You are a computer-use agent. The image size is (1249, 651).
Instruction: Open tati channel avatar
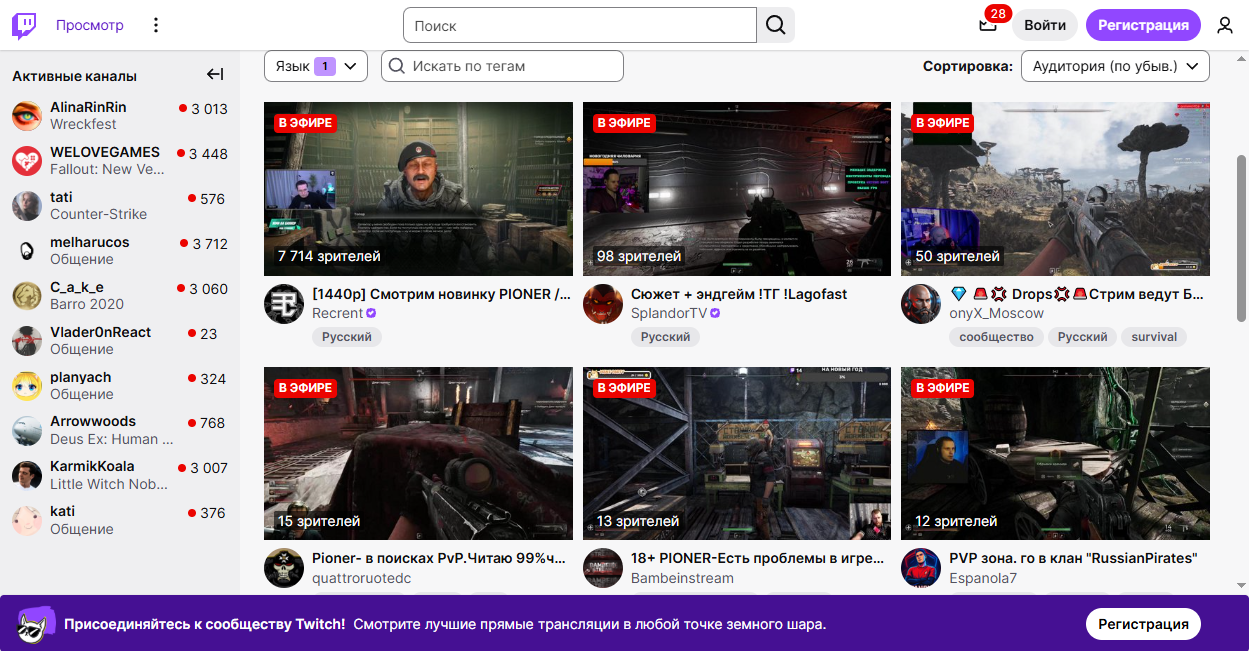click(27, 206)
